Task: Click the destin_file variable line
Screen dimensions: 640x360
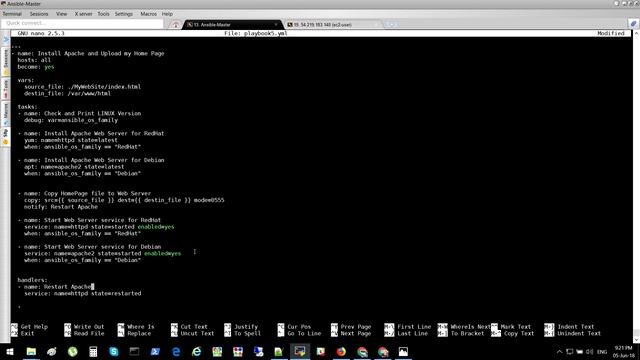Action: (67, 93)
